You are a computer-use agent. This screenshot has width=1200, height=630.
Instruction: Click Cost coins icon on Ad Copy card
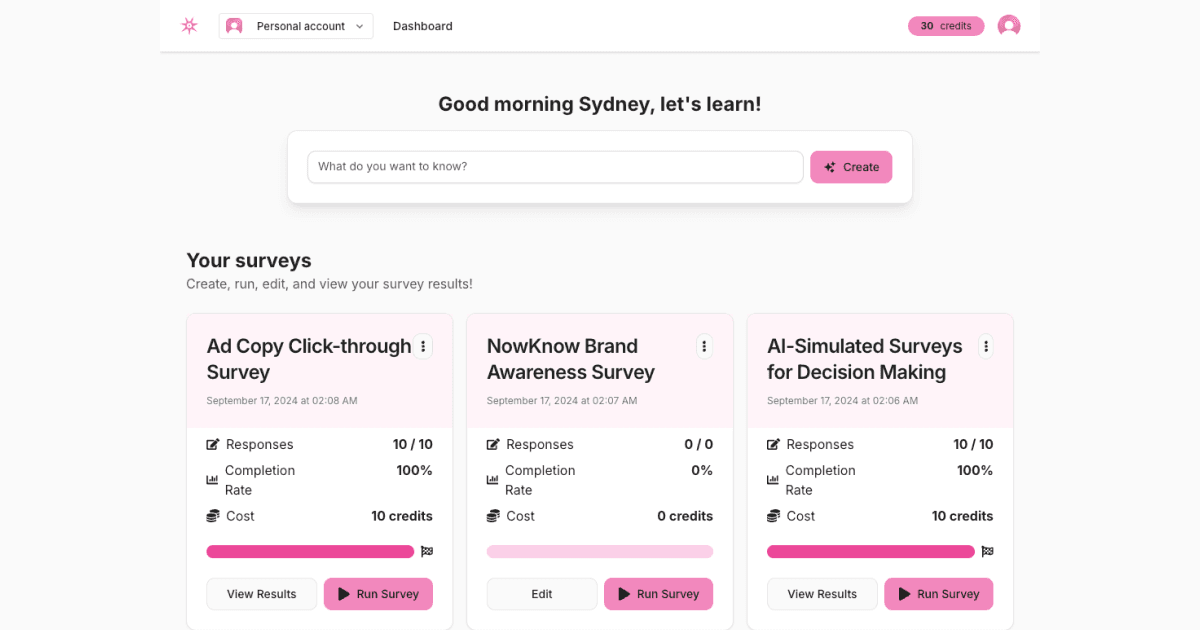click(213, 516)
